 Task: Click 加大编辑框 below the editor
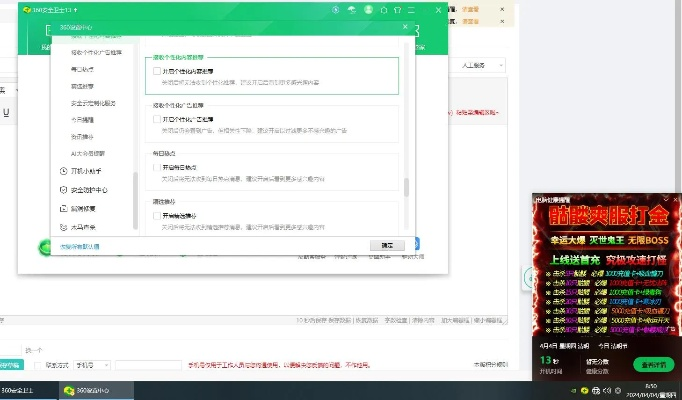click(x=455, y=320)
